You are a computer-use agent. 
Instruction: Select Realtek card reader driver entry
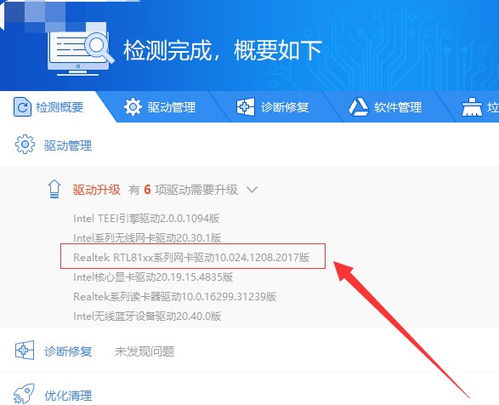(x=175, y=296)
